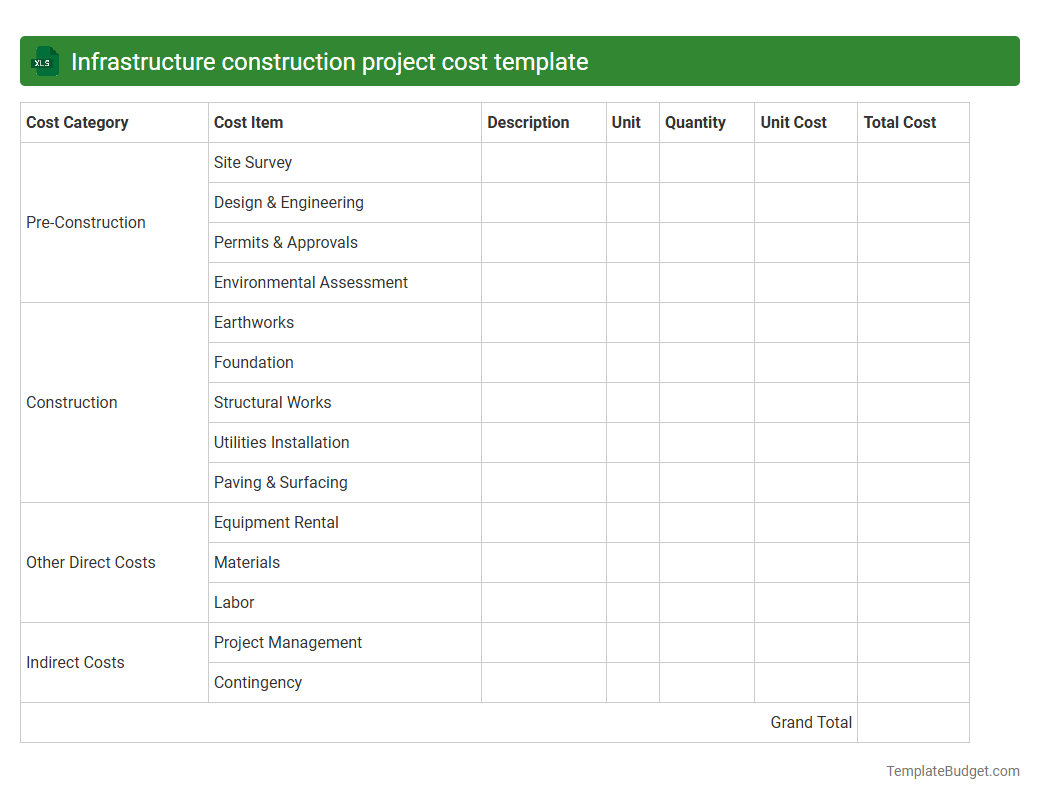The height and width of the screenshot is (800, 1040).
Task: Click the Permits & Approvals cell
Action: point(285,242)
